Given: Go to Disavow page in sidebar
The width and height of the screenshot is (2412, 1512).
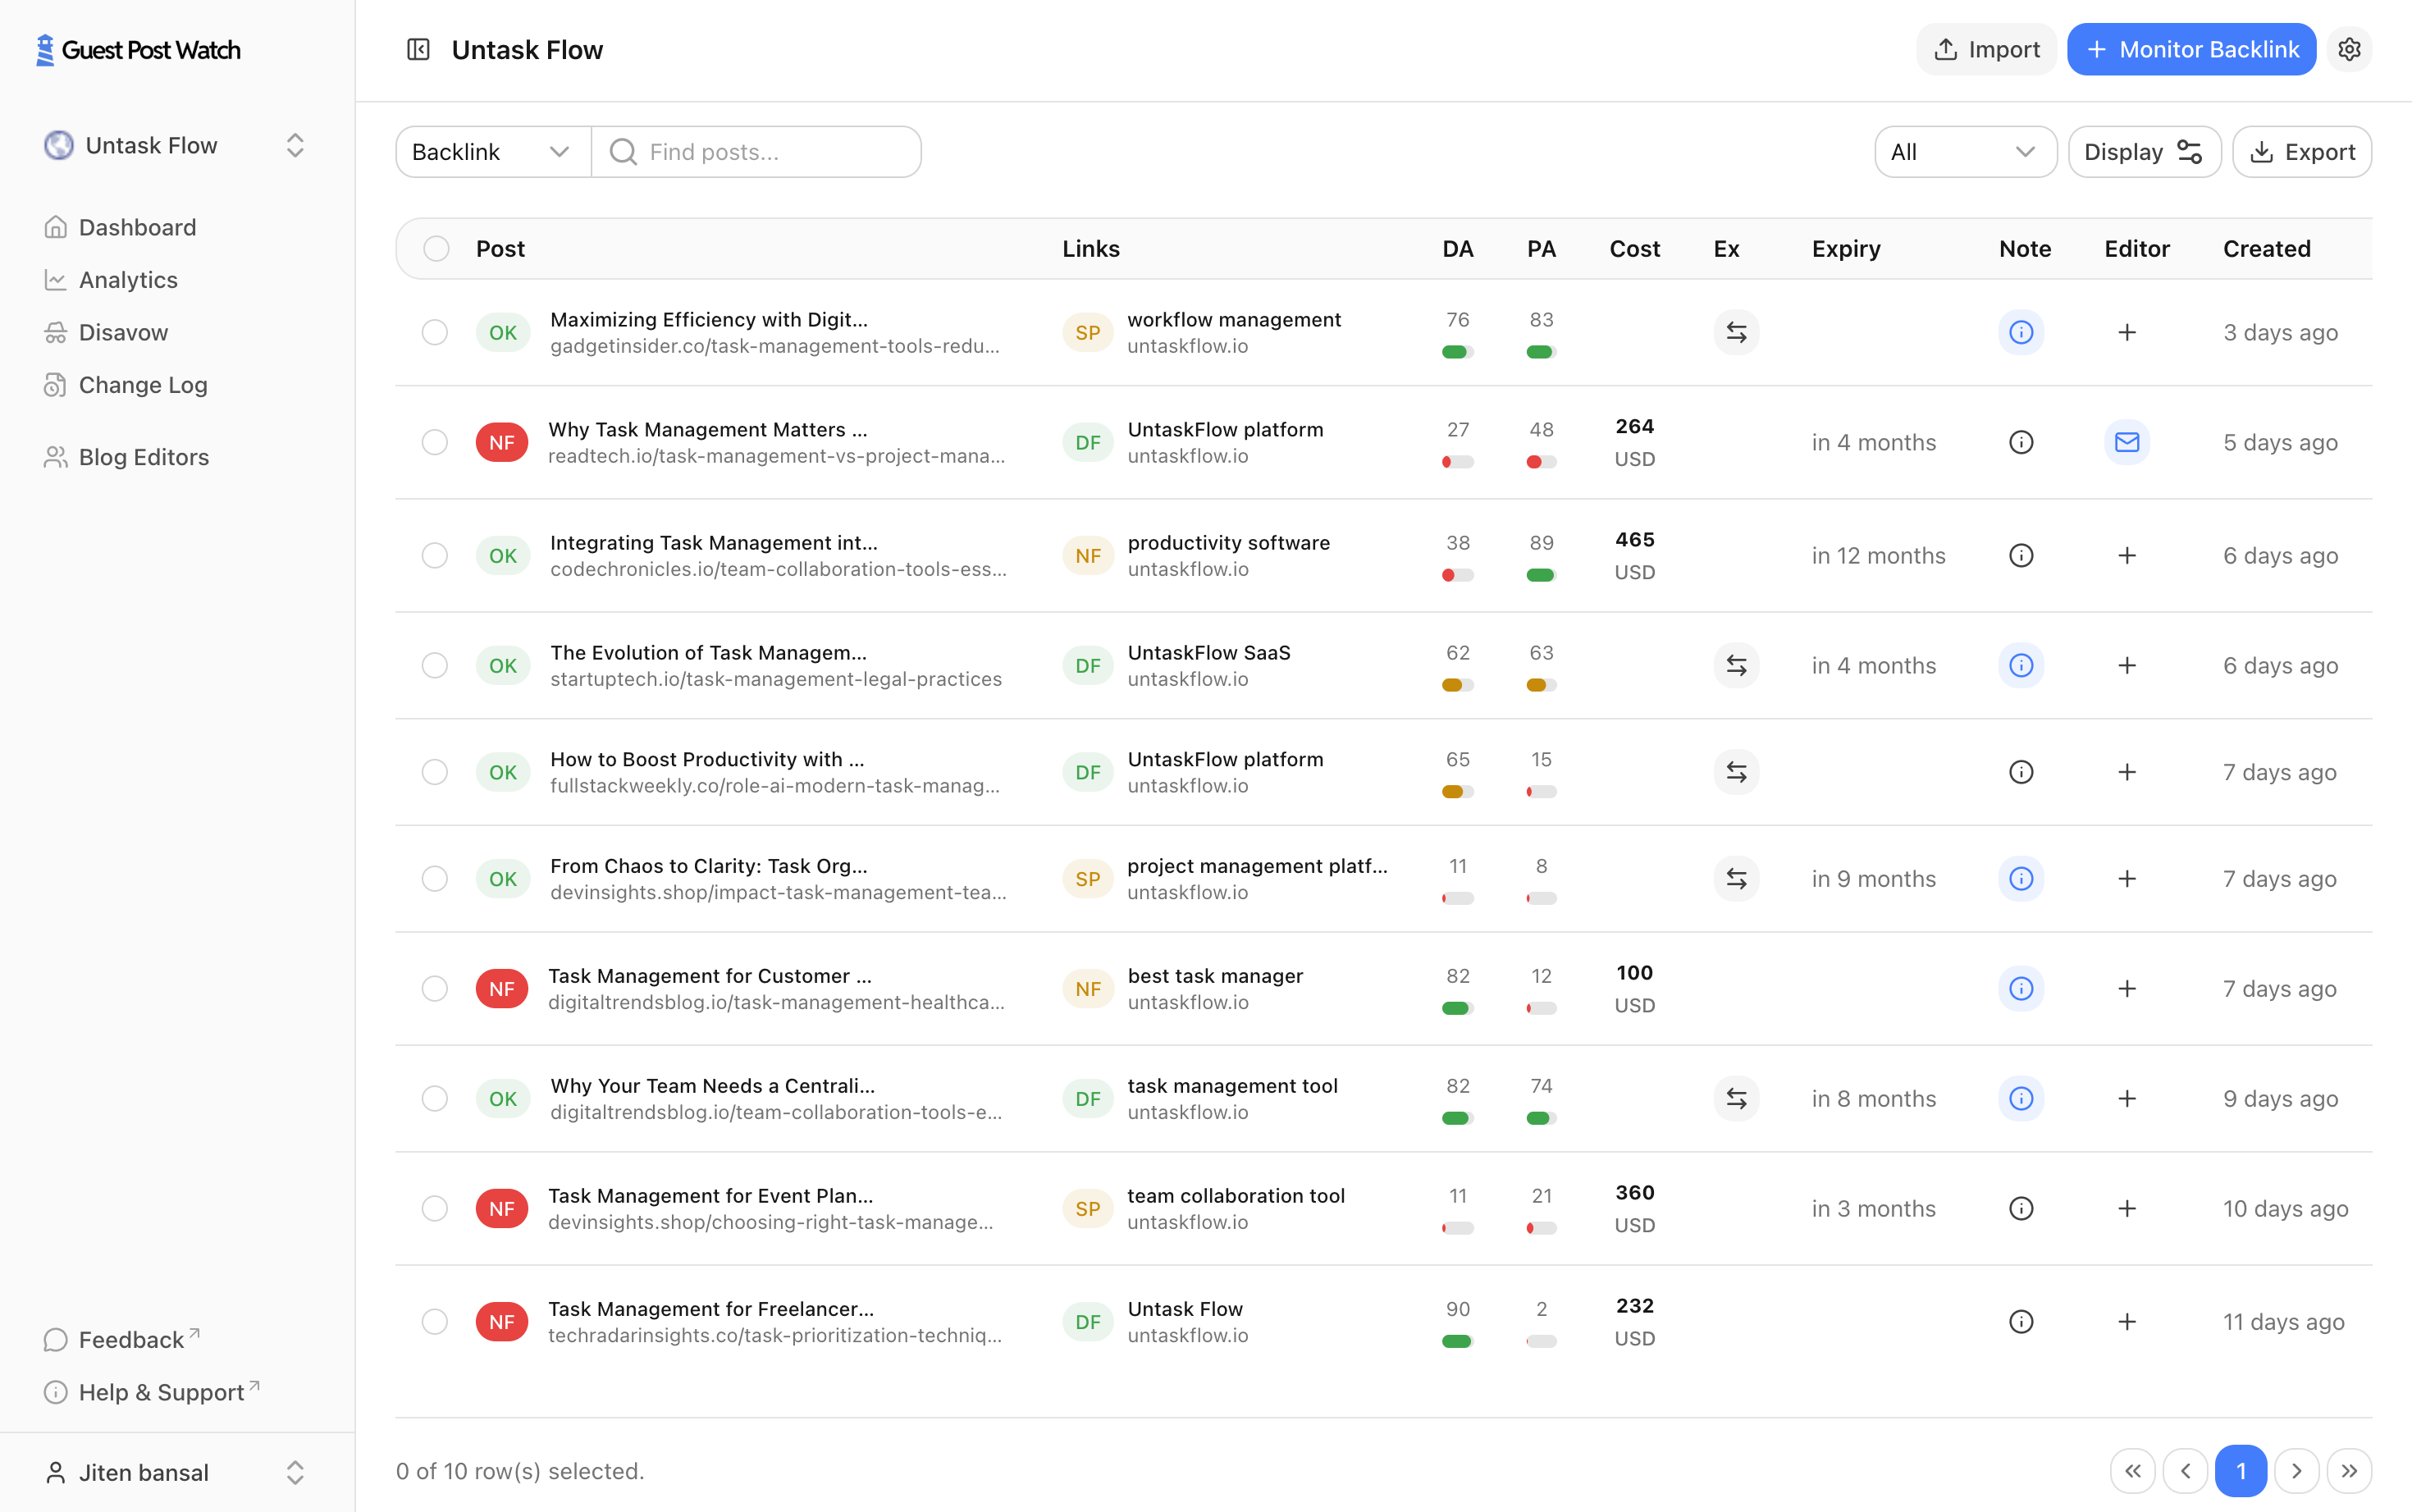Looking at the screenshot, I should coord(123,332).
